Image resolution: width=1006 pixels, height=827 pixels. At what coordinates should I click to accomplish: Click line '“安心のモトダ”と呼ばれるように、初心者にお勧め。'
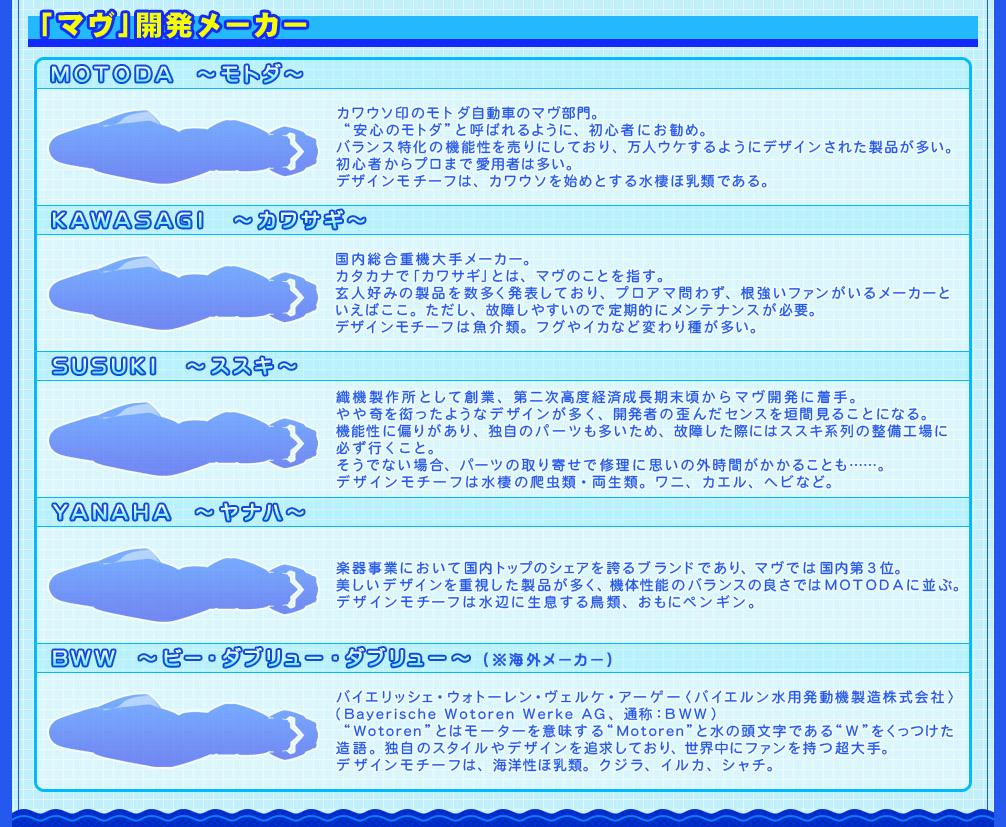pos(524,130)
